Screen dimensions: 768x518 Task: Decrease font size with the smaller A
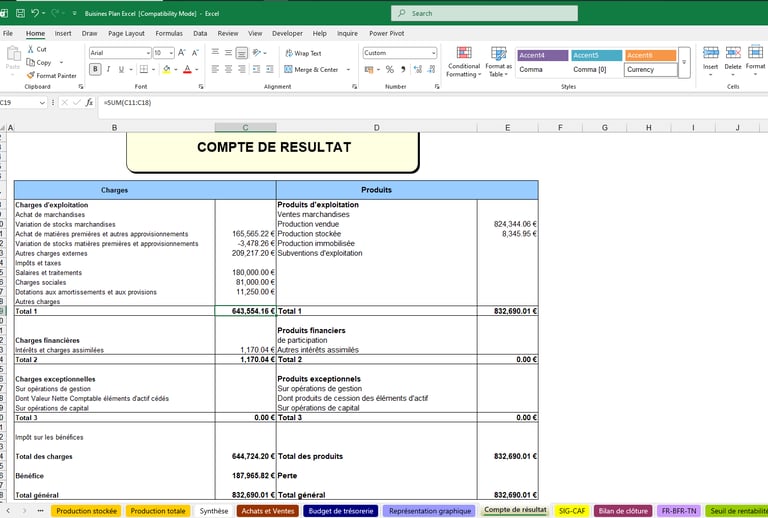coord(195,53)
